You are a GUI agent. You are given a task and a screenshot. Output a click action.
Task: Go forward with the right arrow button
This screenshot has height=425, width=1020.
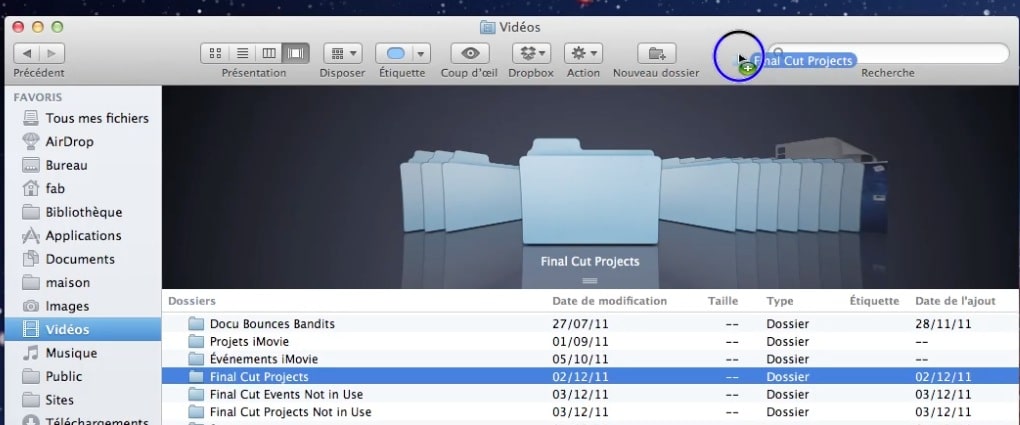(x=52, y=53)
